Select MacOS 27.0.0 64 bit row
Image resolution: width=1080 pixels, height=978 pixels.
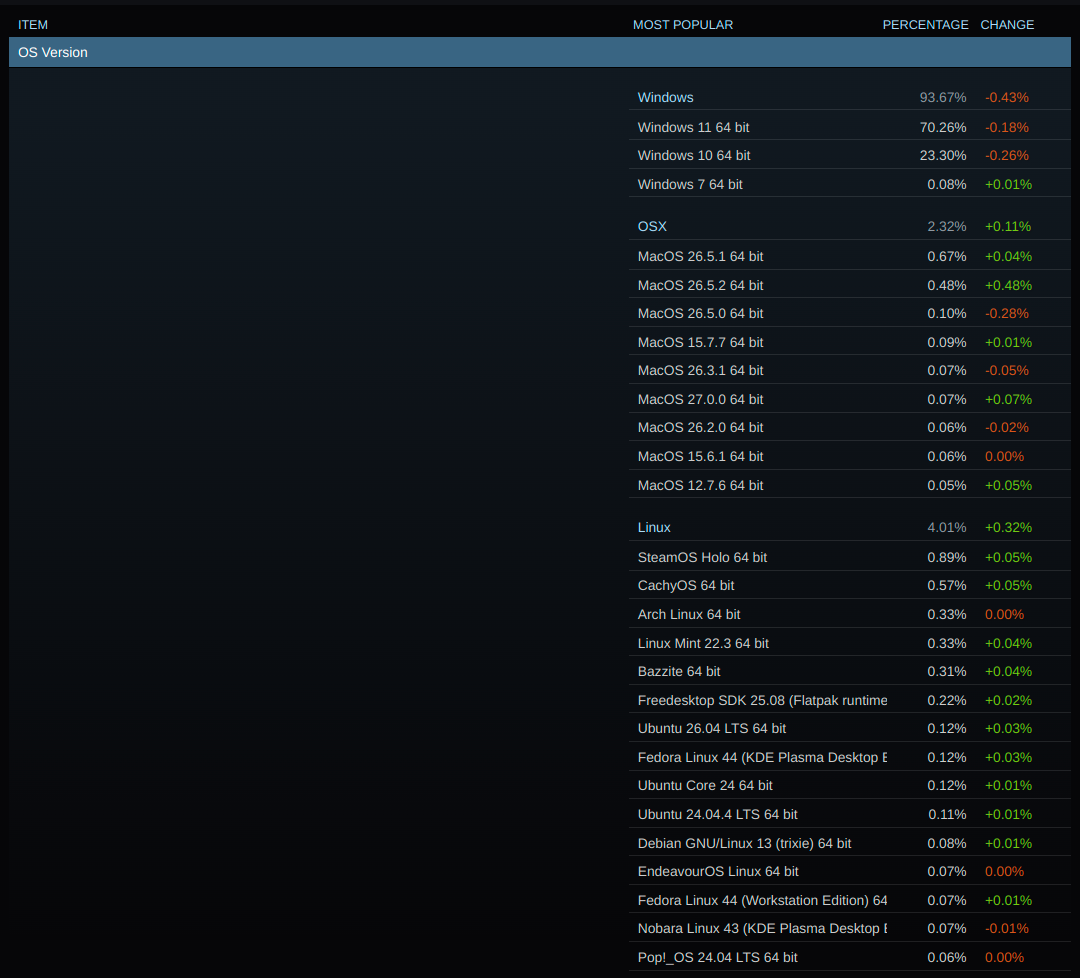click(849, 399)
